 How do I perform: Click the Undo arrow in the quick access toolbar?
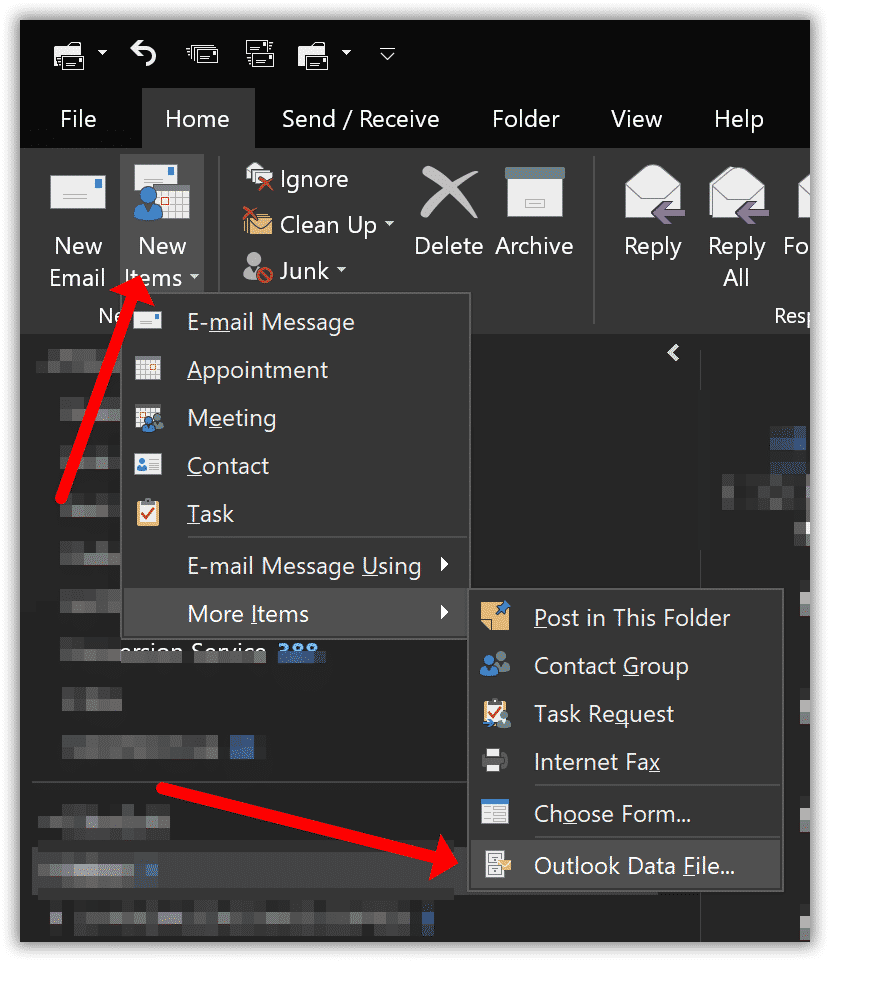point(143,54)
